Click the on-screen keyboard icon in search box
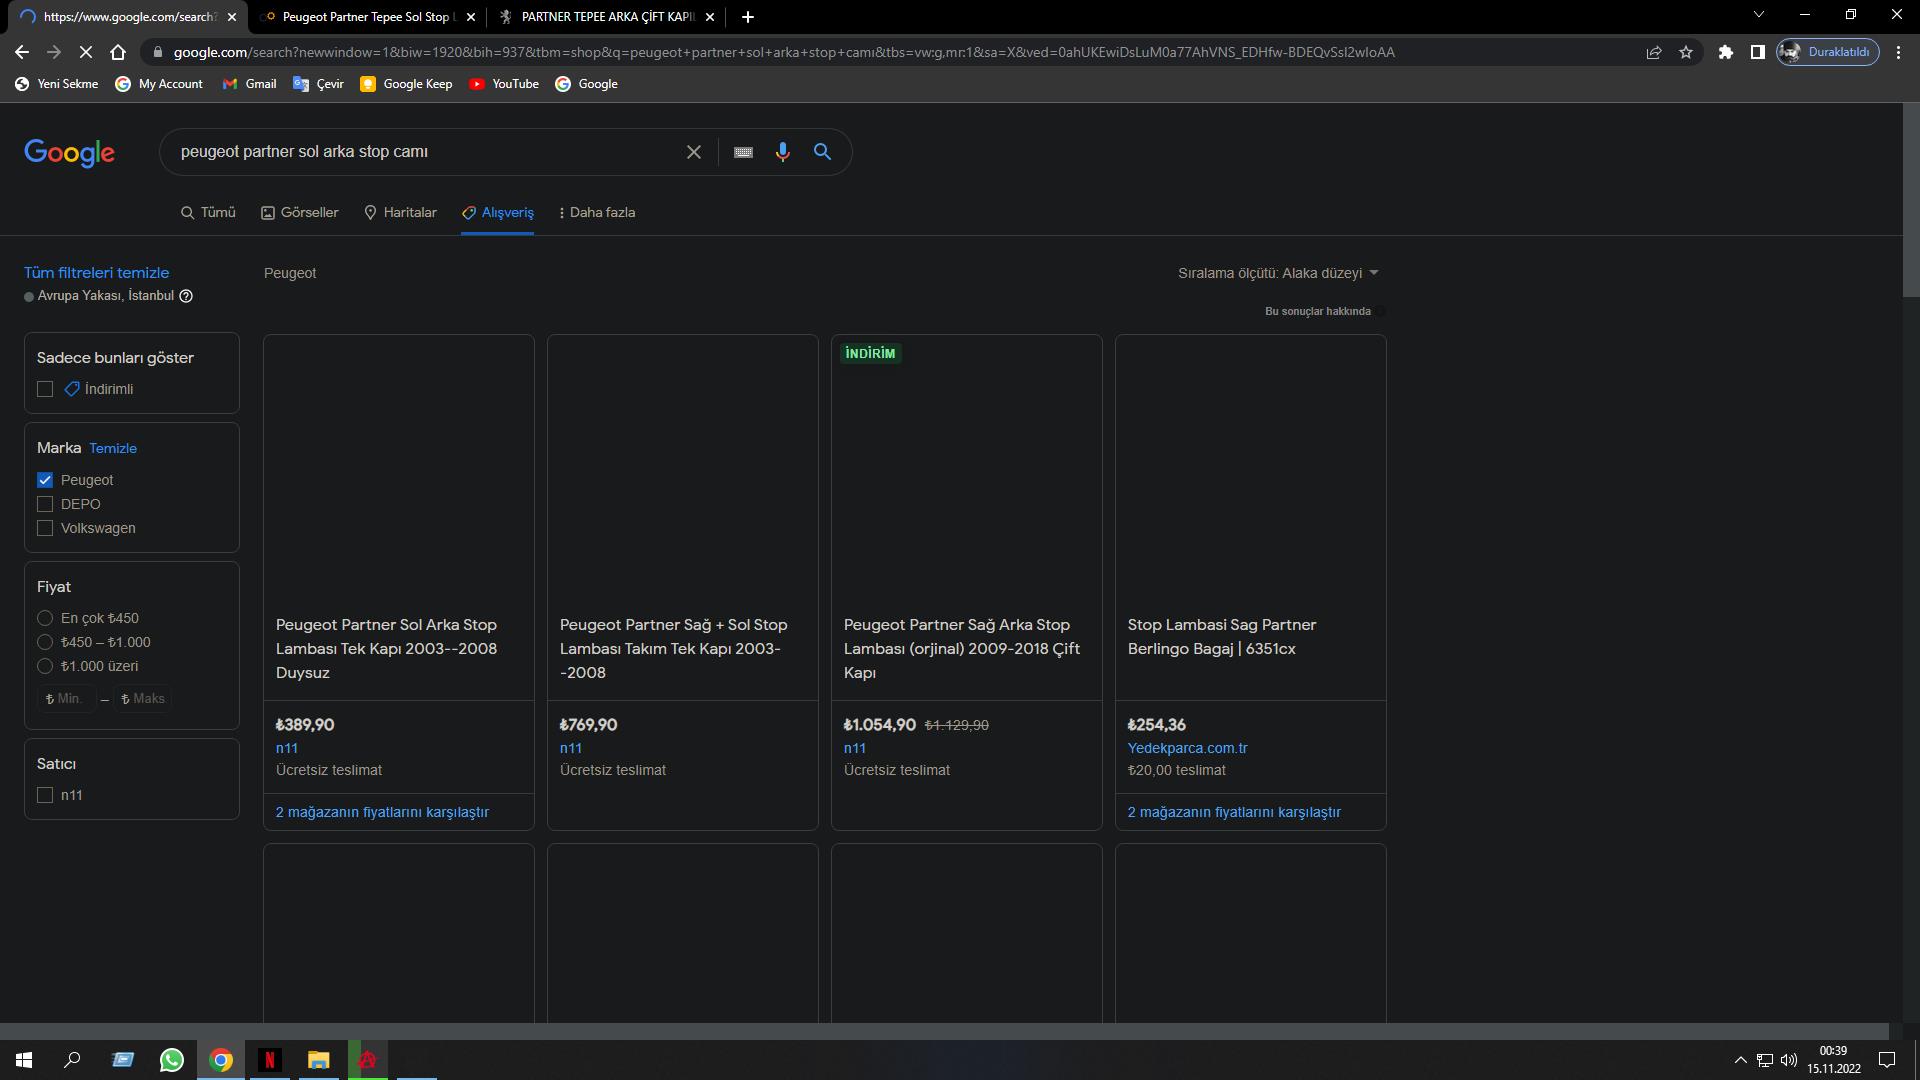 point(743,152)
